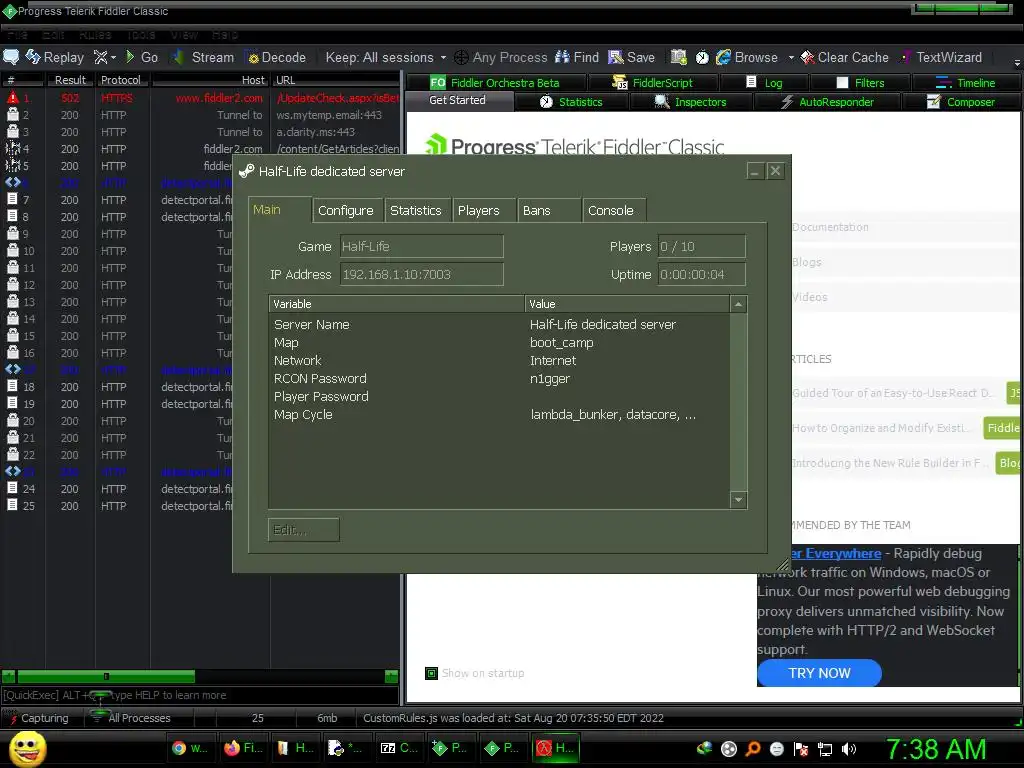Toggle the Show on startup checkbox

(x=431, y=673)
